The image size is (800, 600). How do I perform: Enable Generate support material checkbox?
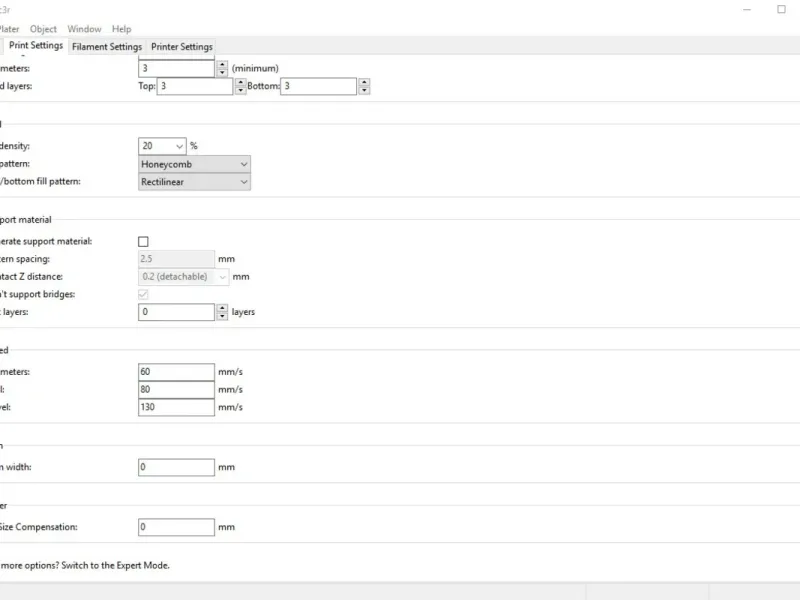143,241
